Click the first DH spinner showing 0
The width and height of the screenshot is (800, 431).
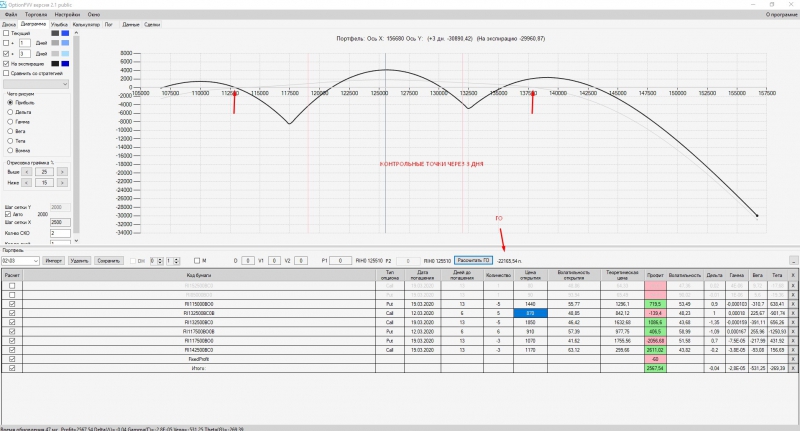point(157,261)
